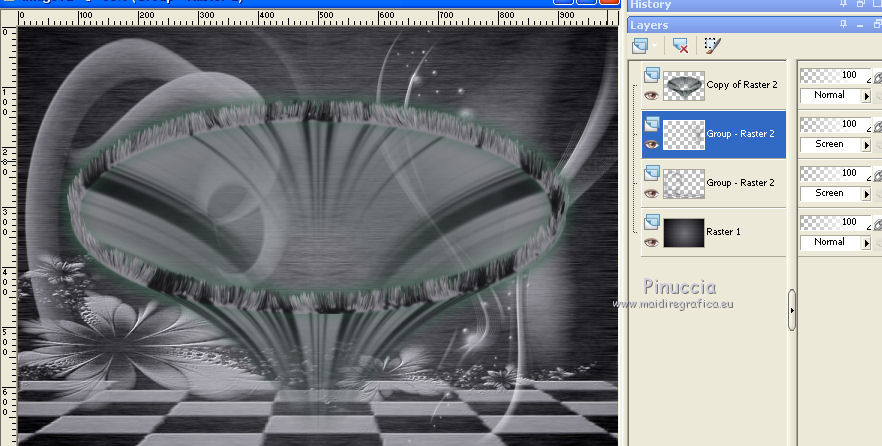Click the dark Raster 1 thumbnail

tap(684, 233)
